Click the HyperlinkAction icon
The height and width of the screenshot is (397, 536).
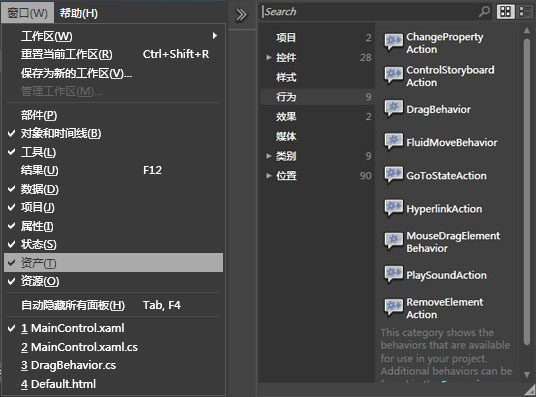(393, 208)
